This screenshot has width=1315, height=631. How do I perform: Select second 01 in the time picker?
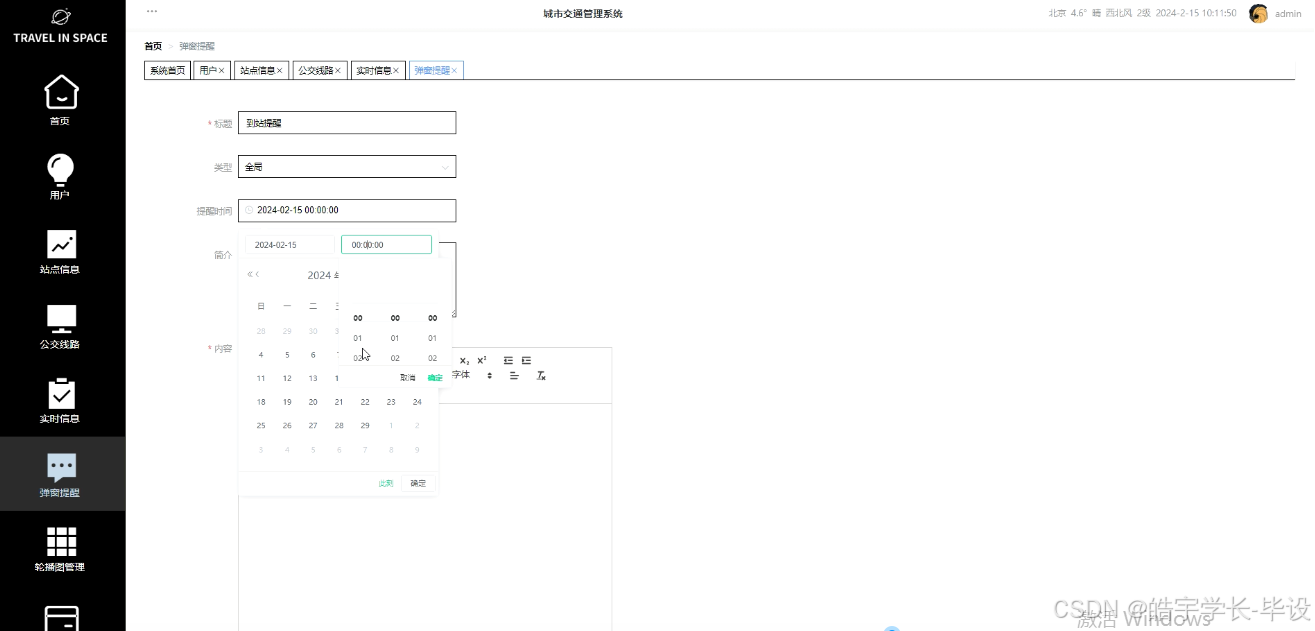pyautogui.click(x=433, y=338)
